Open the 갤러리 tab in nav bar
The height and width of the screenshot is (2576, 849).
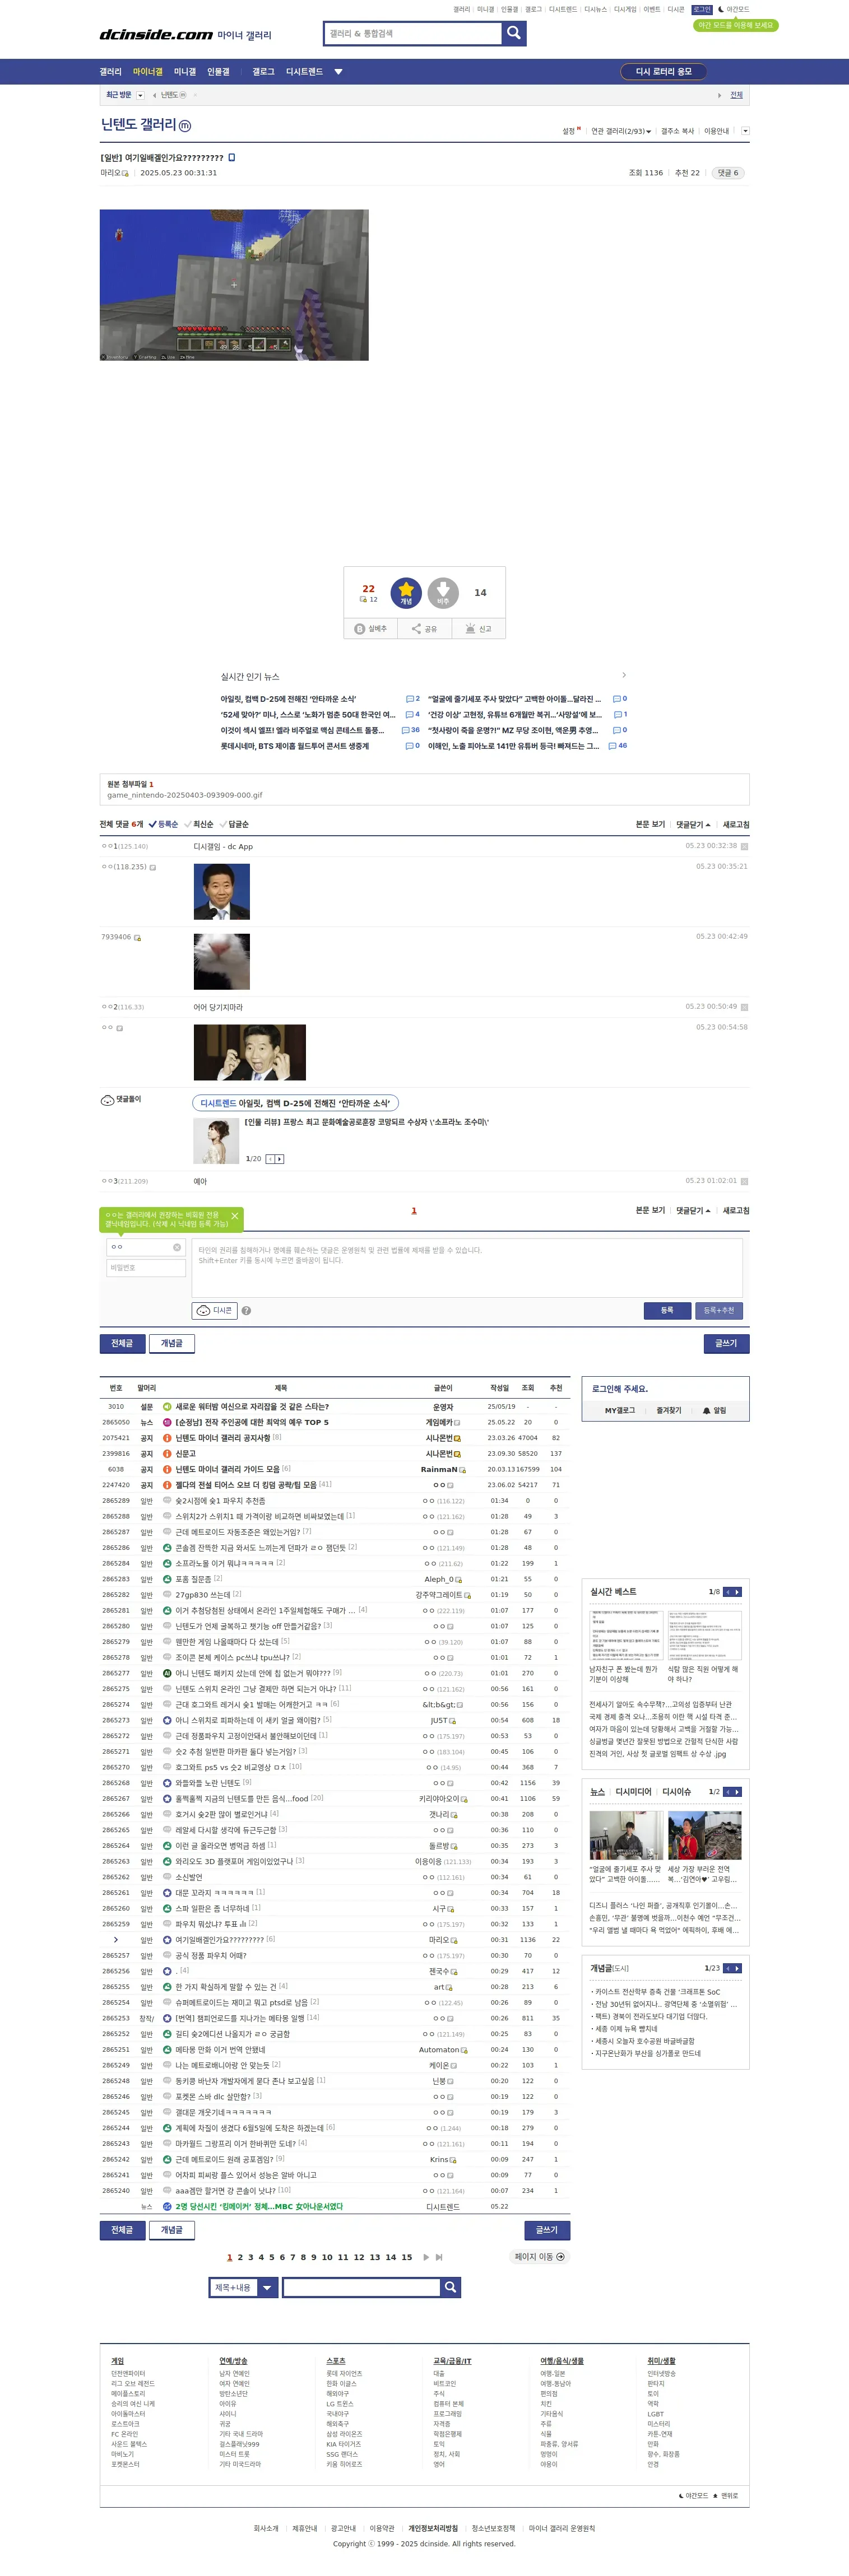pyautogui.click(x=110, y=72)
